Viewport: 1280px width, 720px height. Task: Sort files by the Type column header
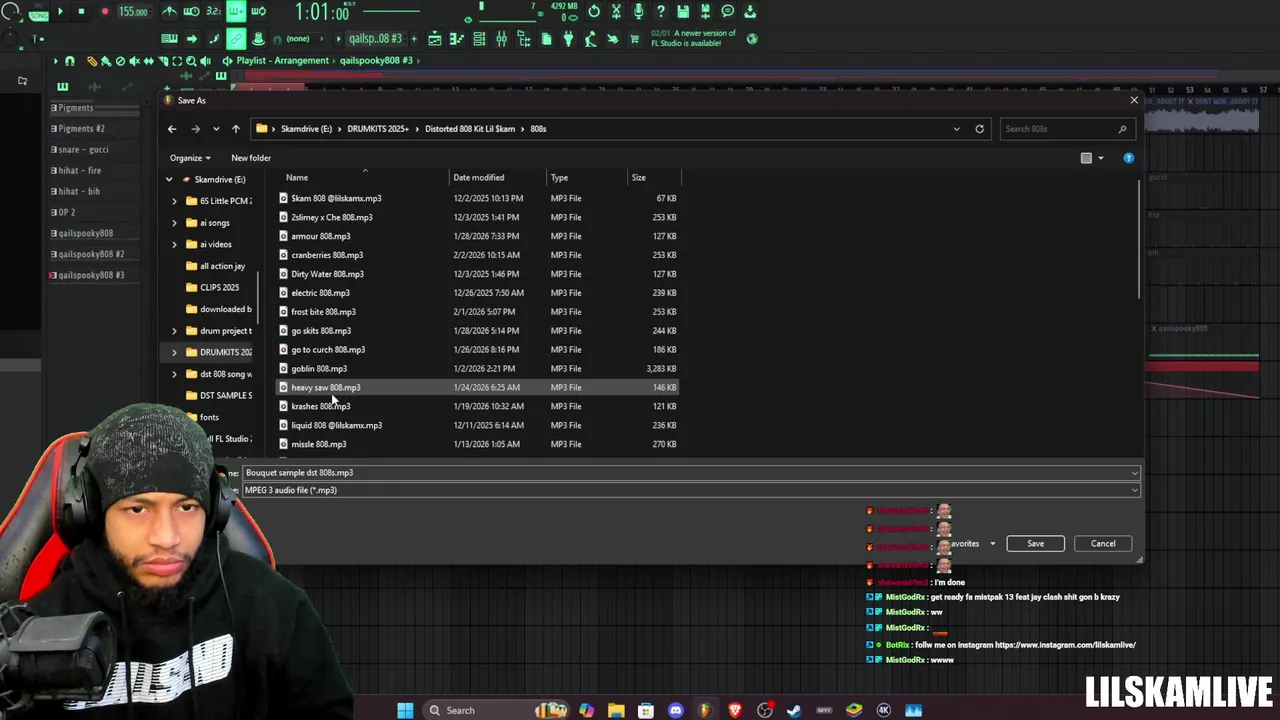click(559, 178)
